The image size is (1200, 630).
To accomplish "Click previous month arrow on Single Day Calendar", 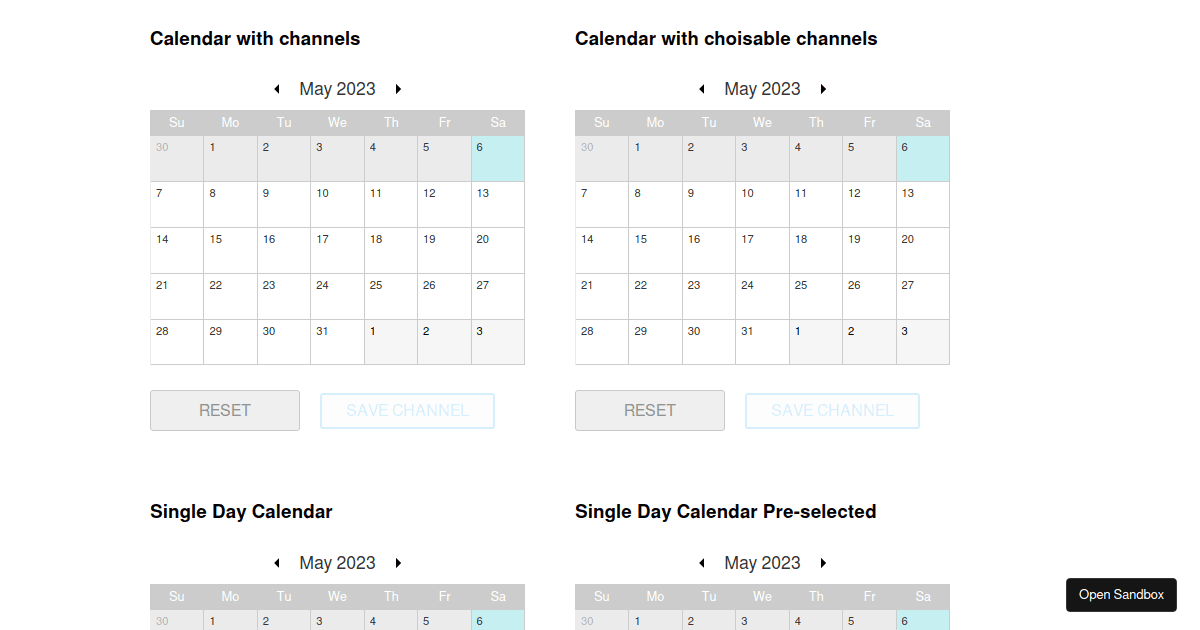I will (x=277, y=562).
